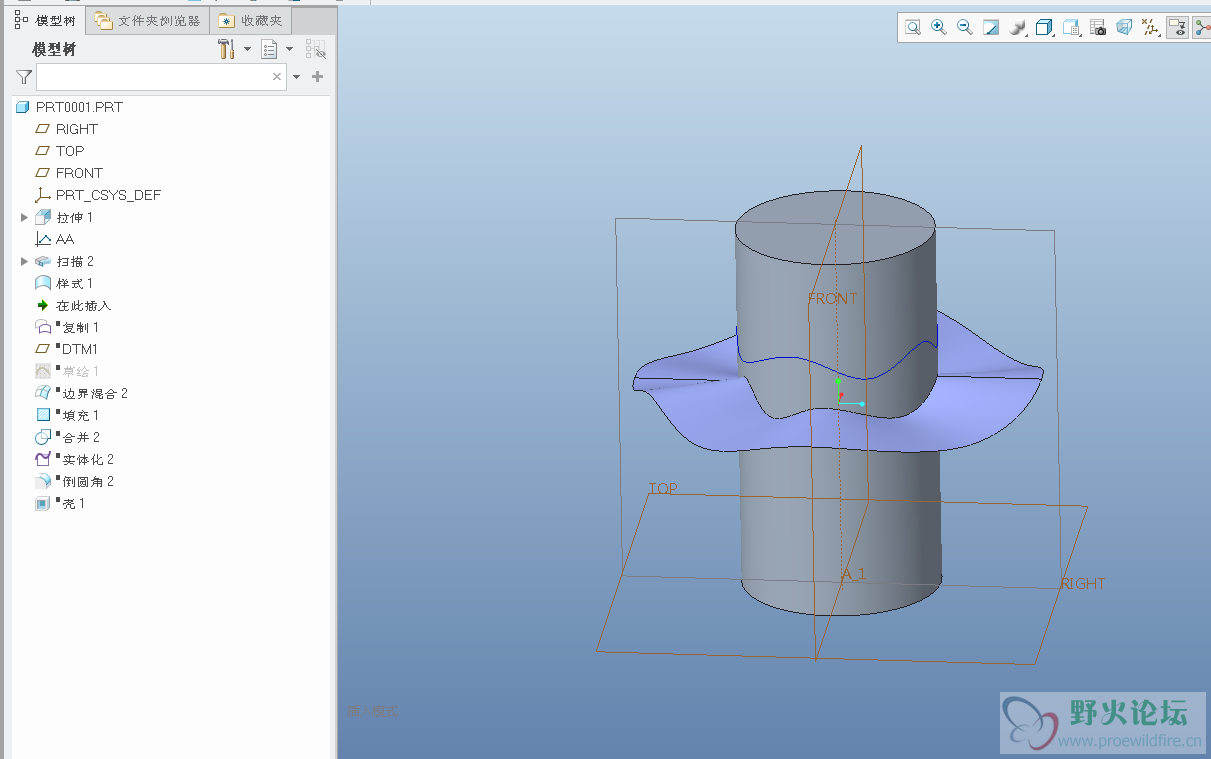Select the 复制 1 feature
Screen dimensions: 1211x759
pyautogui.click(x=67, y=327)
